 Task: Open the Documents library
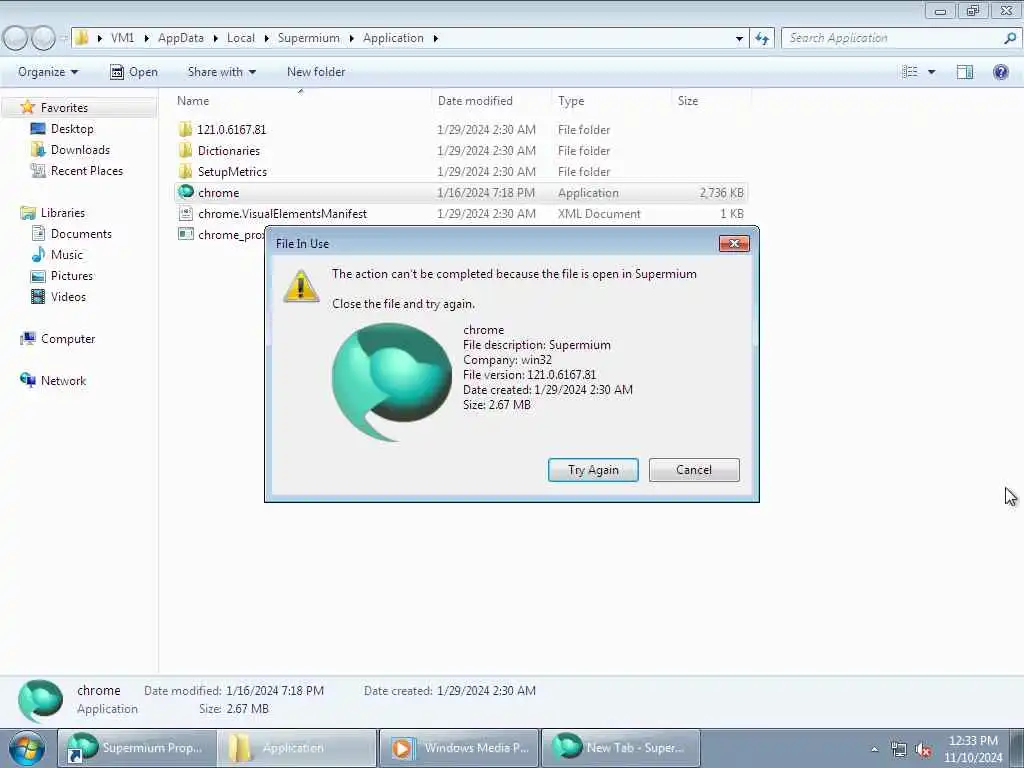tap(81, 234)
